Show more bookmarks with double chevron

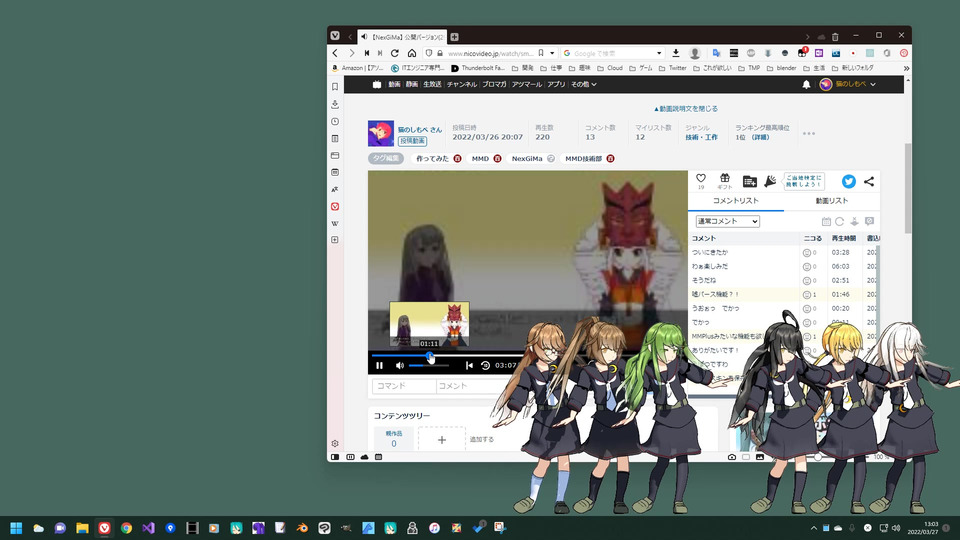click(906, 68)
